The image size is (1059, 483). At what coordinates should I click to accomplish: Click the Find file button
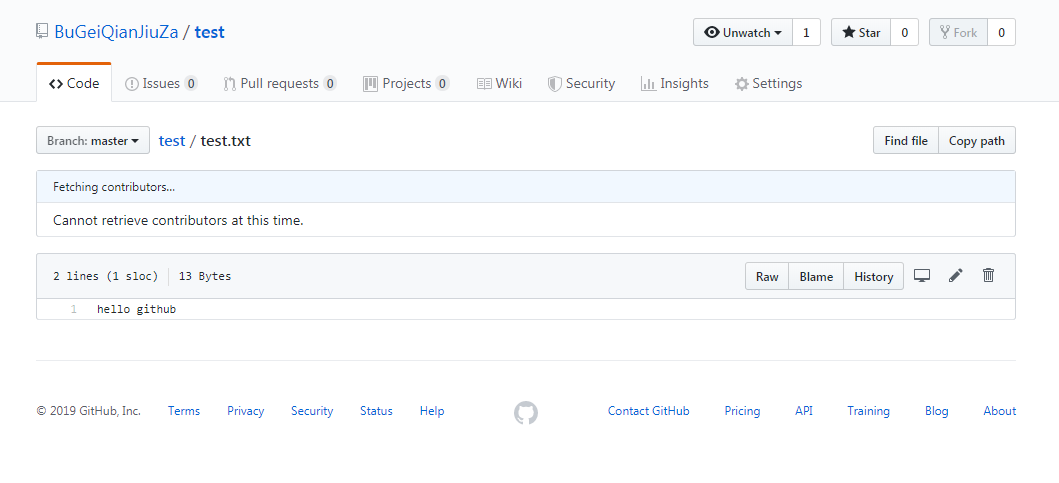pyautogui.click(x=906, y=141)
